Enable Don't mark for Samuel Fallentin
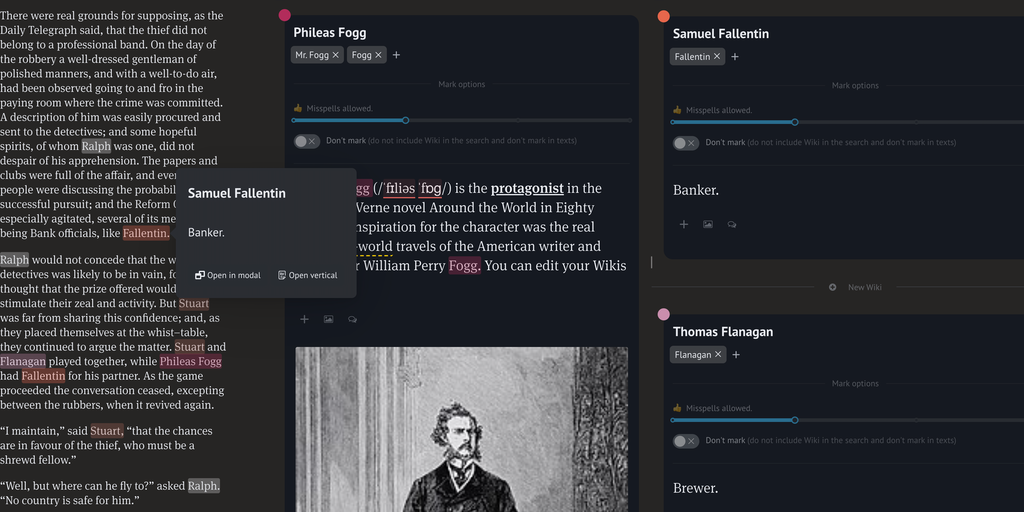 point(685,143)
